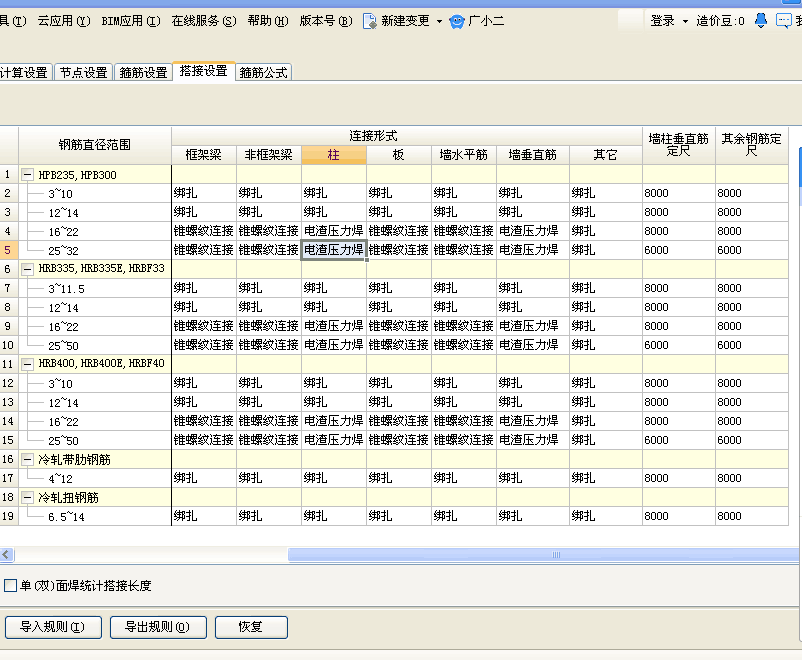Screen dimensions: 802x660
Task: Click the 登录 link
Action: (662, 21)
